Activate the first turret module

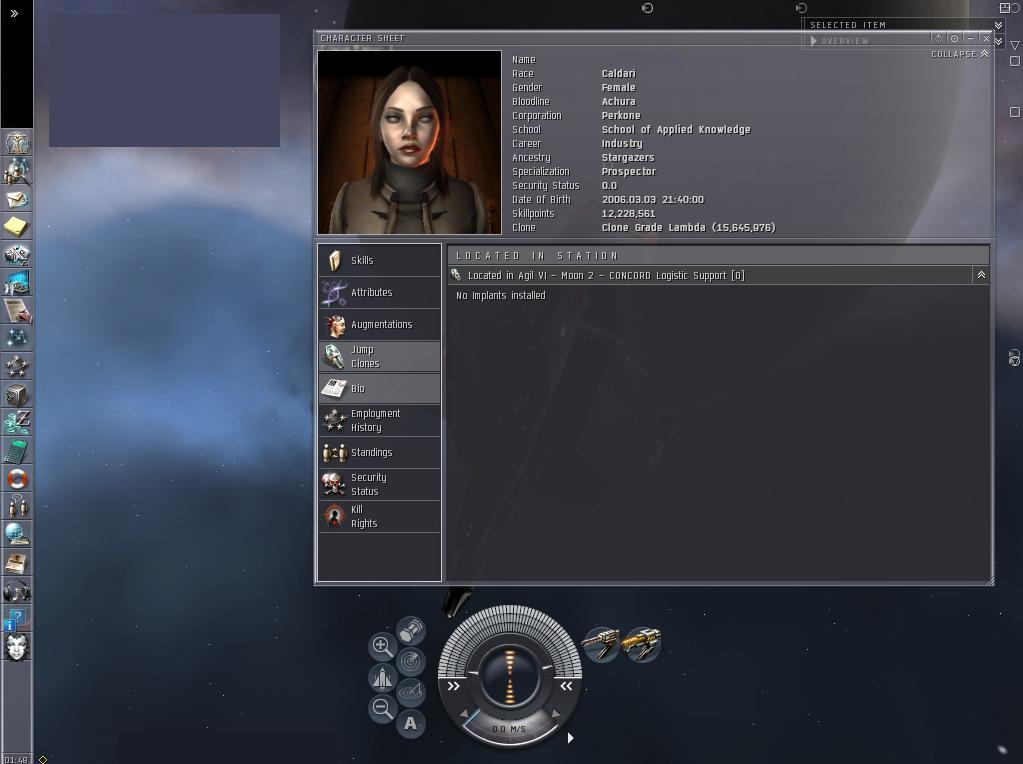(x=601, y=644)
